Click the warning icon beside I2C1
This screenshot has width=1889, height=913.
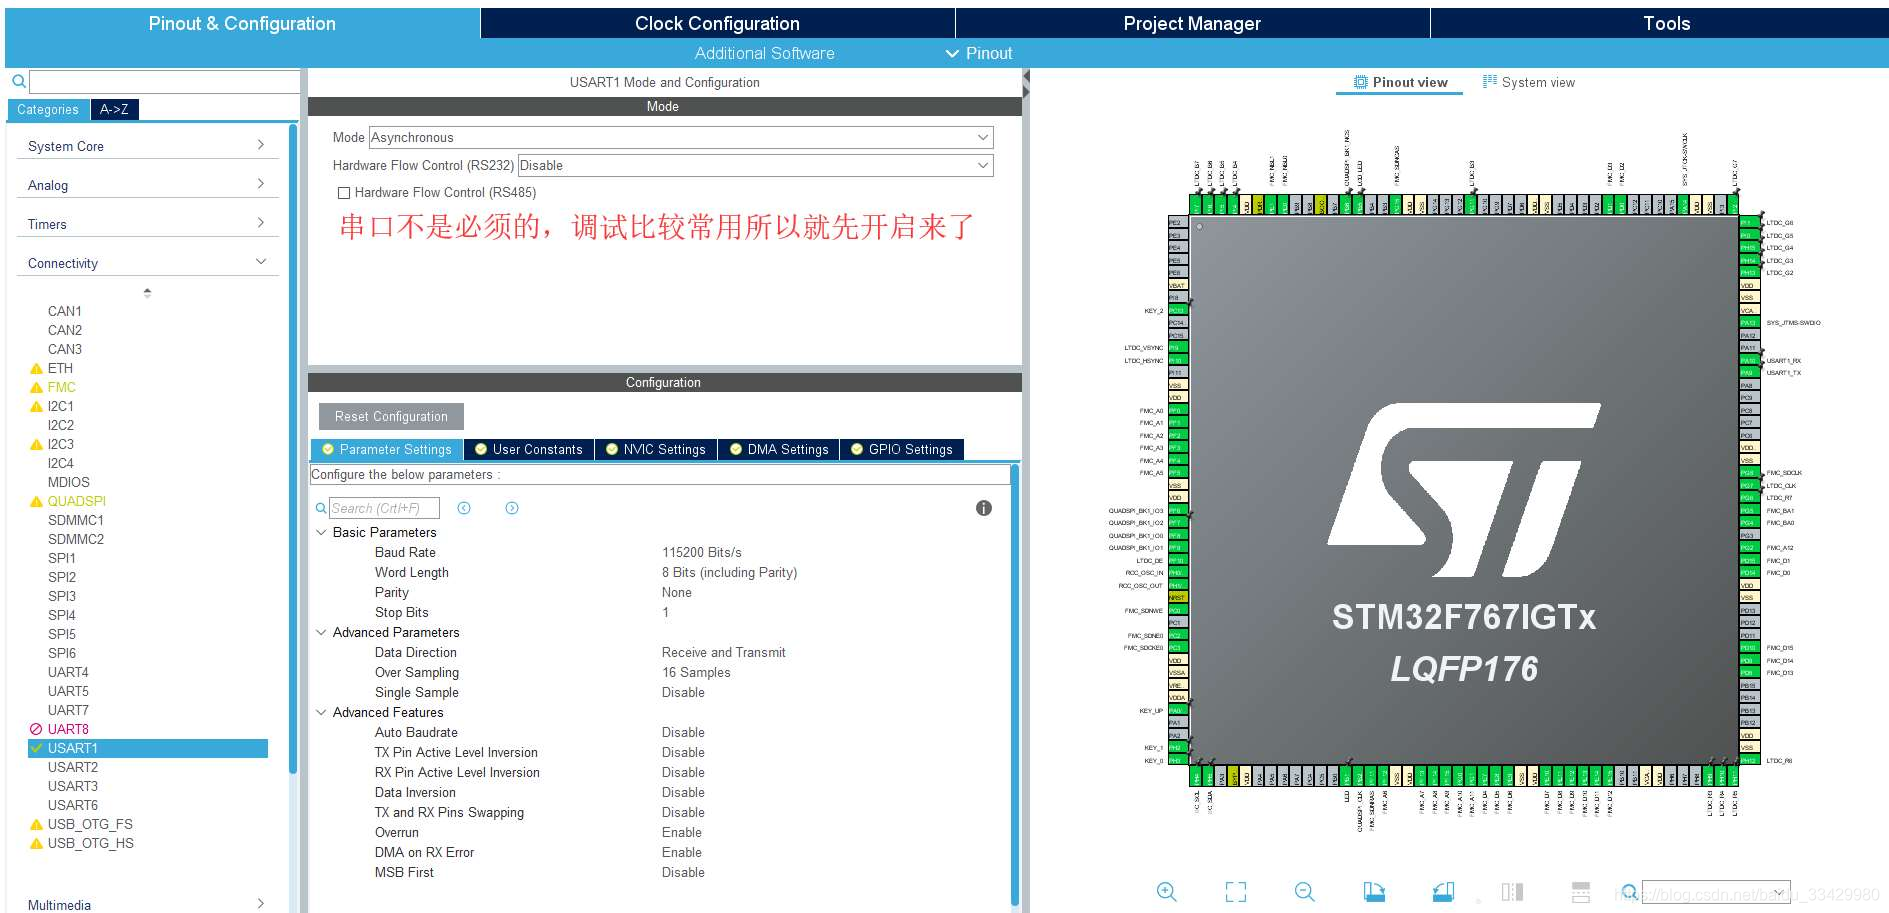(x=37, y=407)
